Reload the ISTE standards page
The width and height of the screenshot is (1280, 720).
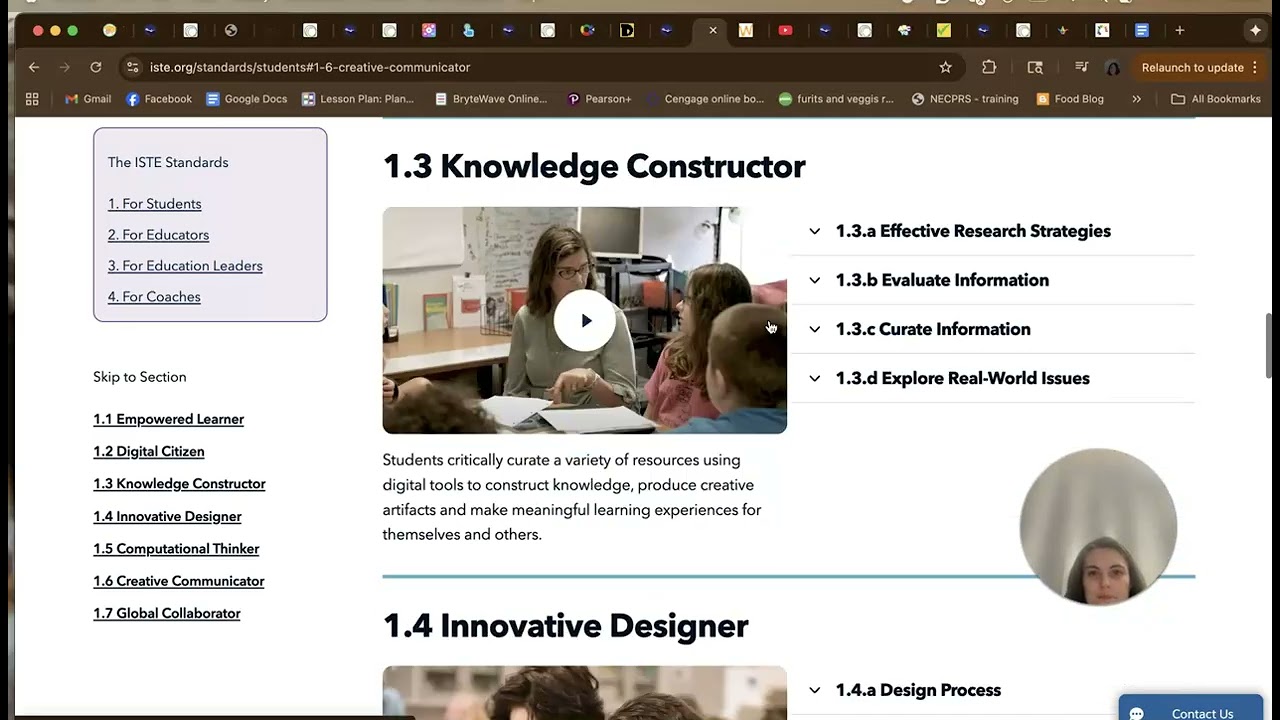pos(96,67)
